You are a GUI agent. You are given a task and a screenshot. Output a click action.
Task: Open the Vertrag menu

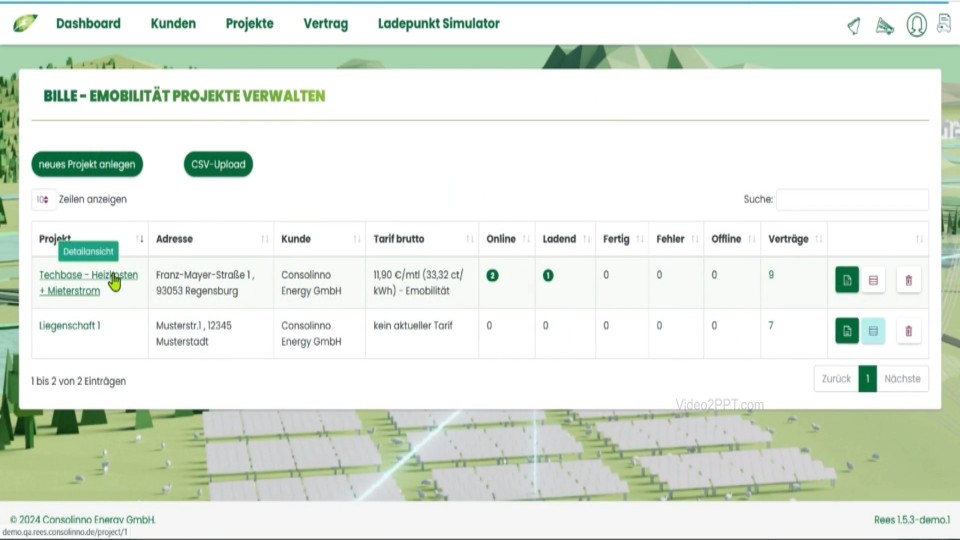[326, 24]
